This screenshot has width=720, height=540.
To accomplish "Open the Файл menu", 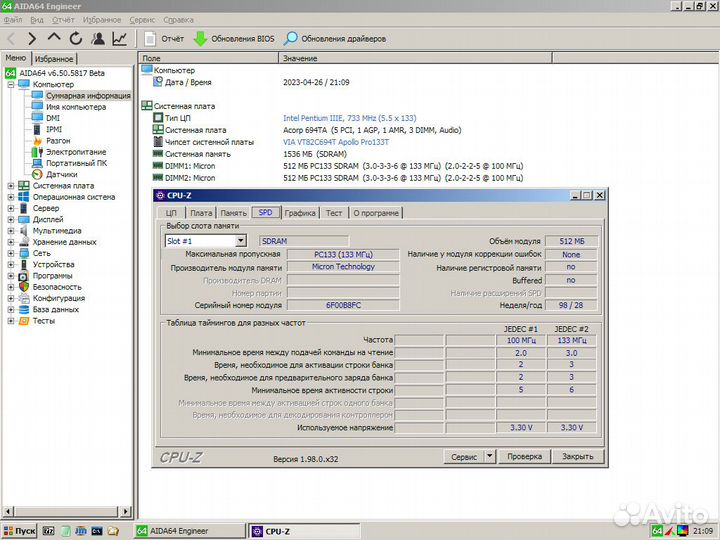I will tap(13, 20).
